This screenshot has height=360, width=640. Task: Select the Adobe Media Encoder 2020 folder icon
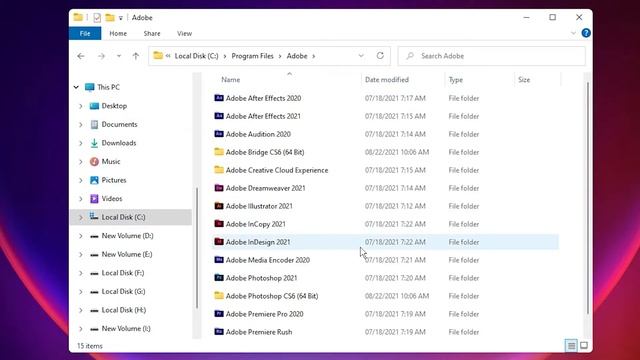click(219, 260)
